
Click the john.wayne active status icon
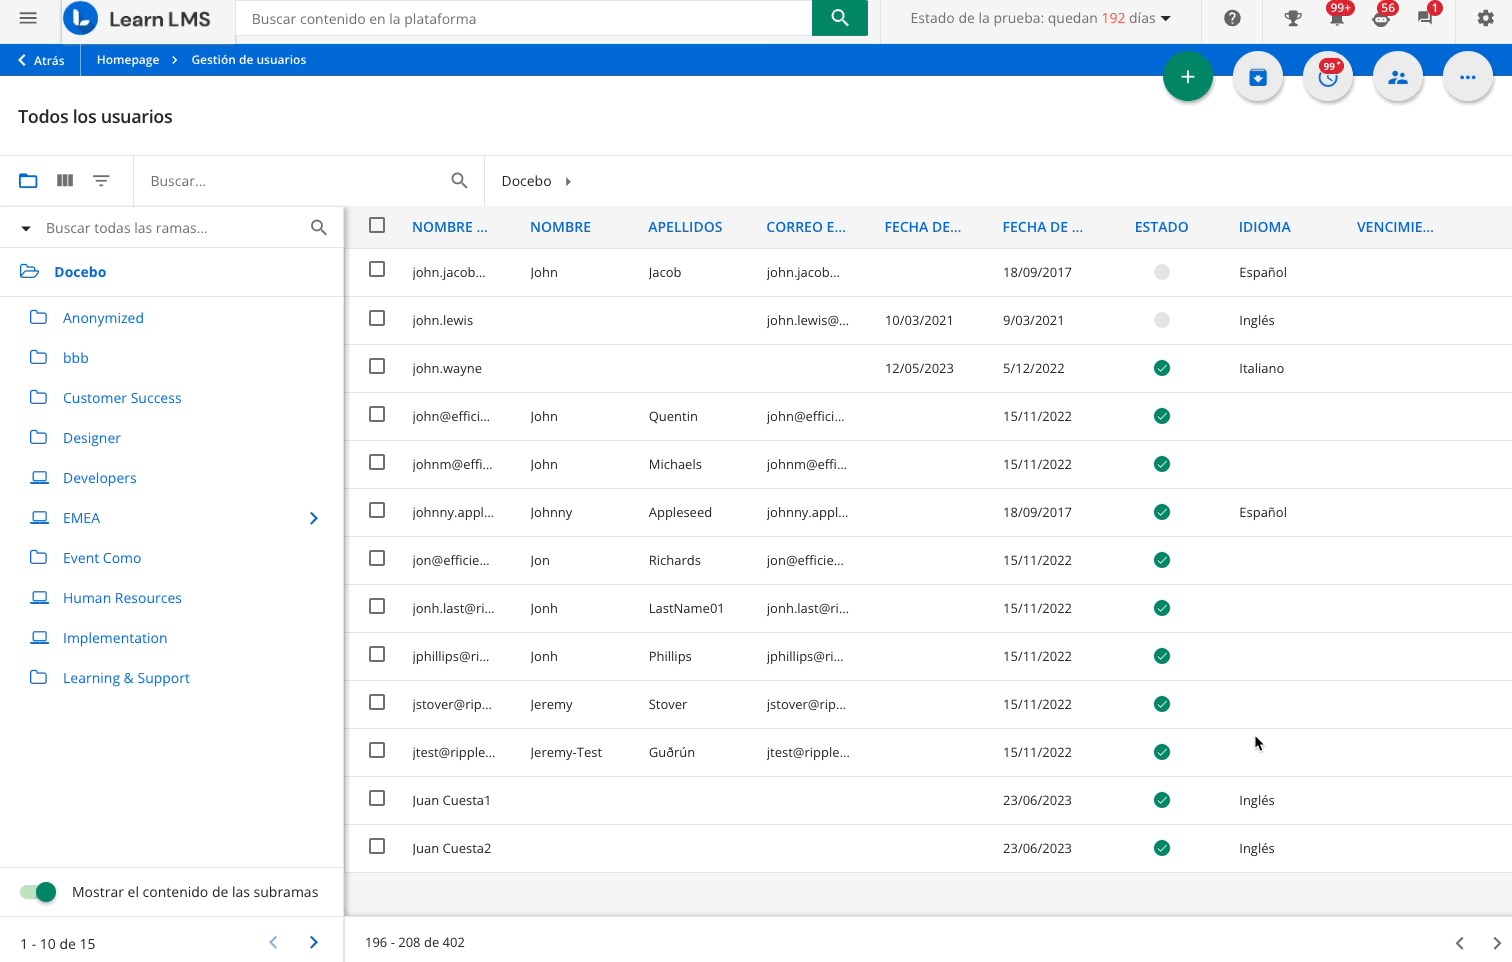[1162, 368]
